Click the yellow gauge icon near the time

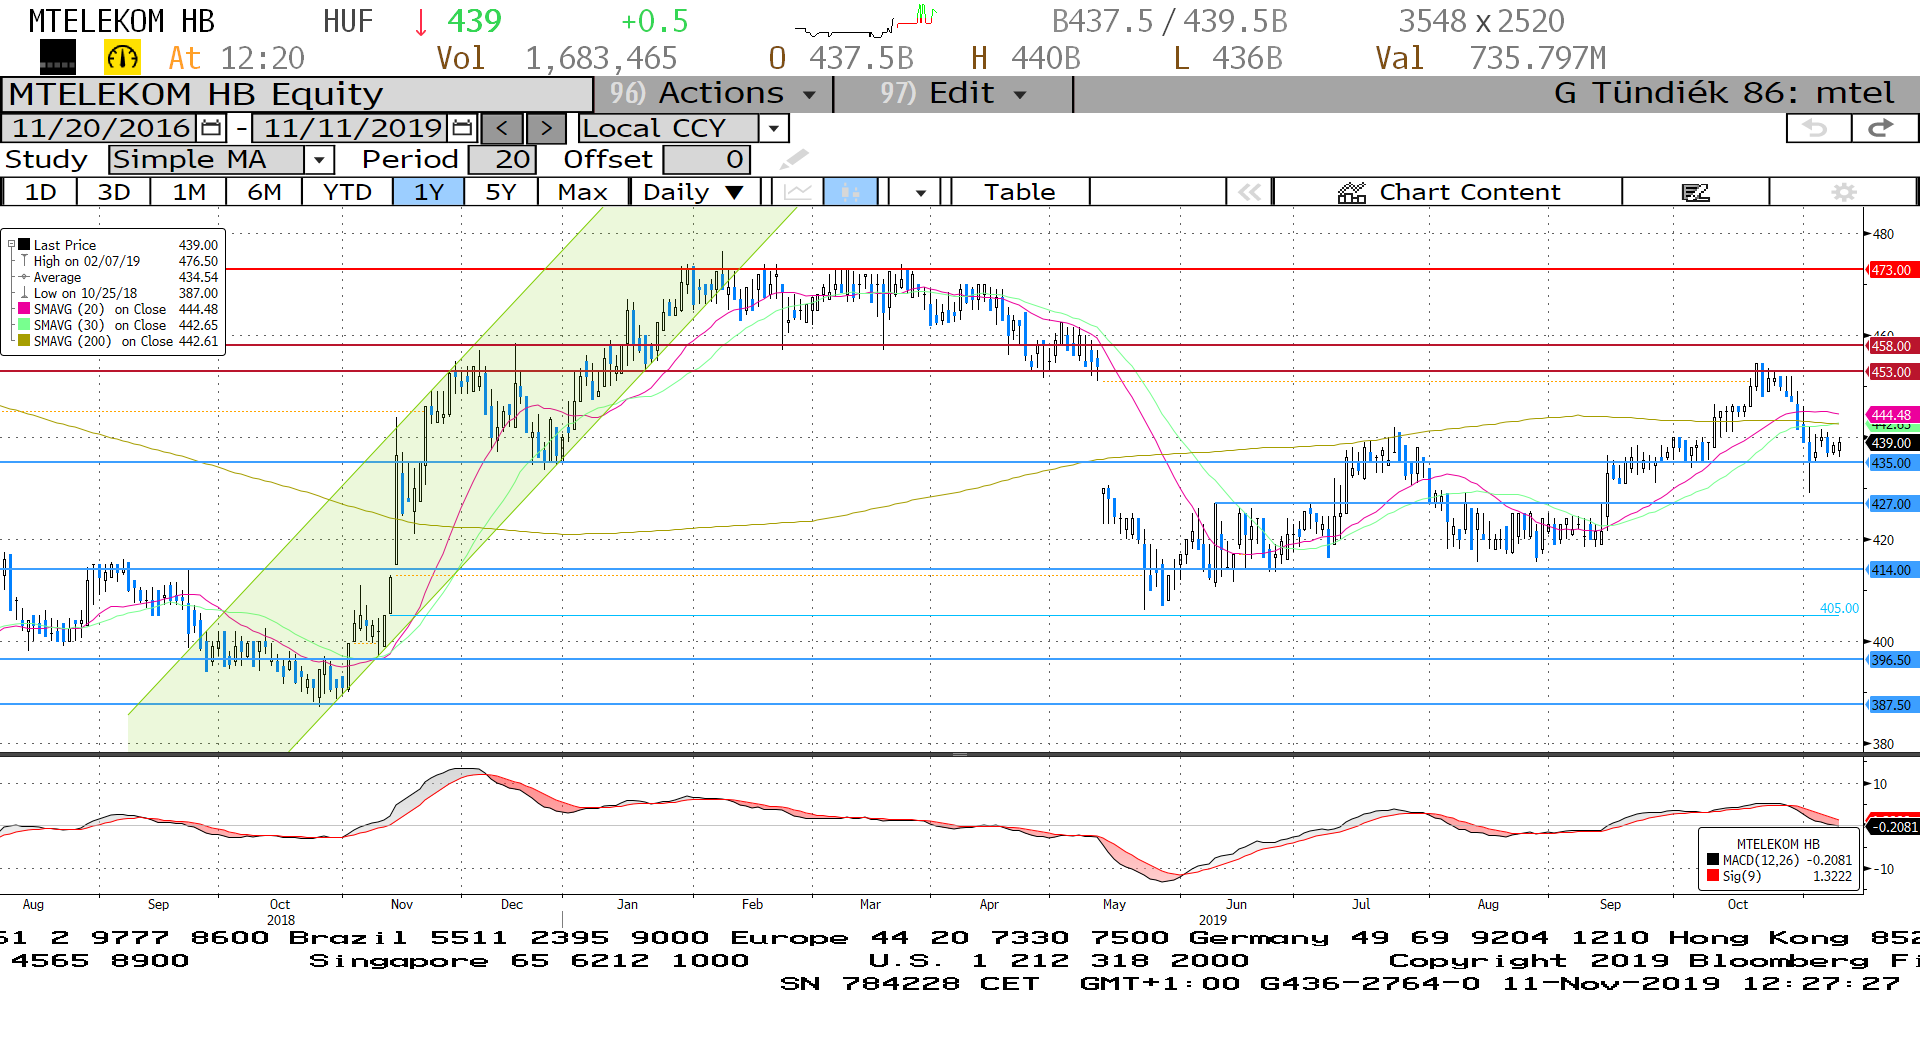coord(123,58)
